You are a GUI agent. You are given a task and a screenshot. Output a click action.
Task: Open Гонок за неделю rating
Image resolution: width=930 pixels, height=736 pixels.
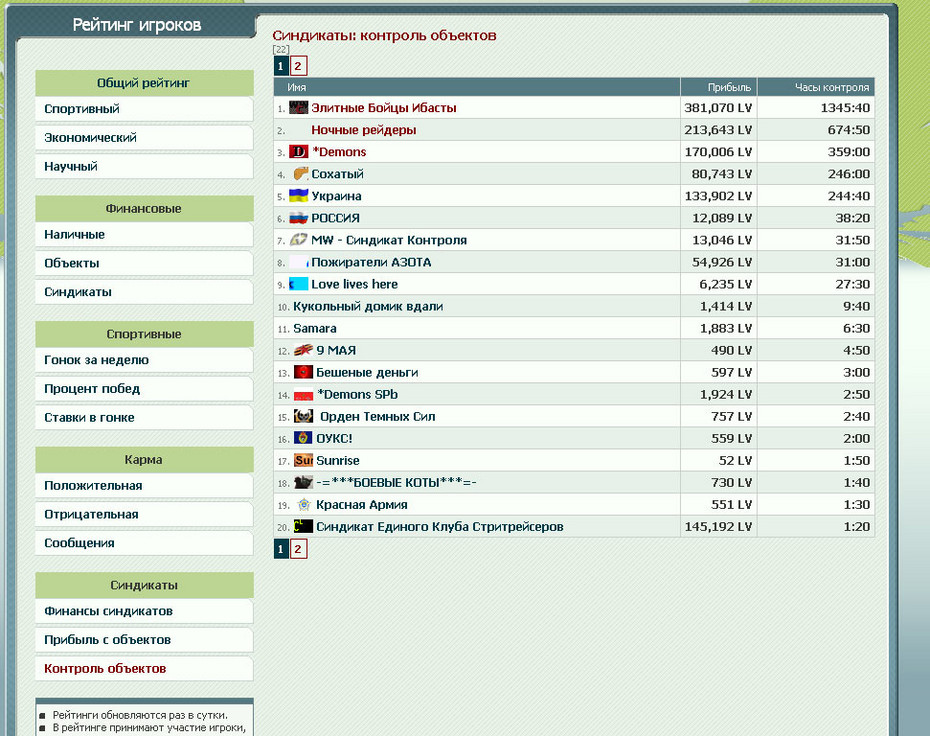coord(144,360)
